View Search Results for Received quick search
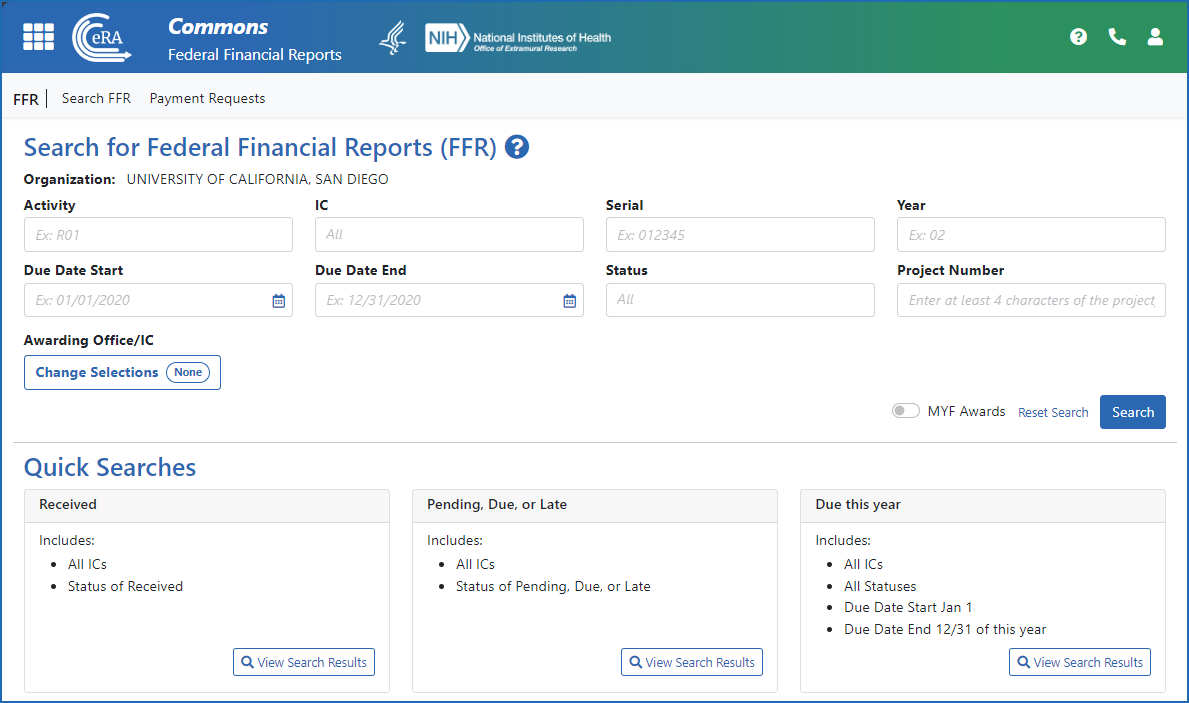The height and width of the screenshot is (703, 1189). 304,662
